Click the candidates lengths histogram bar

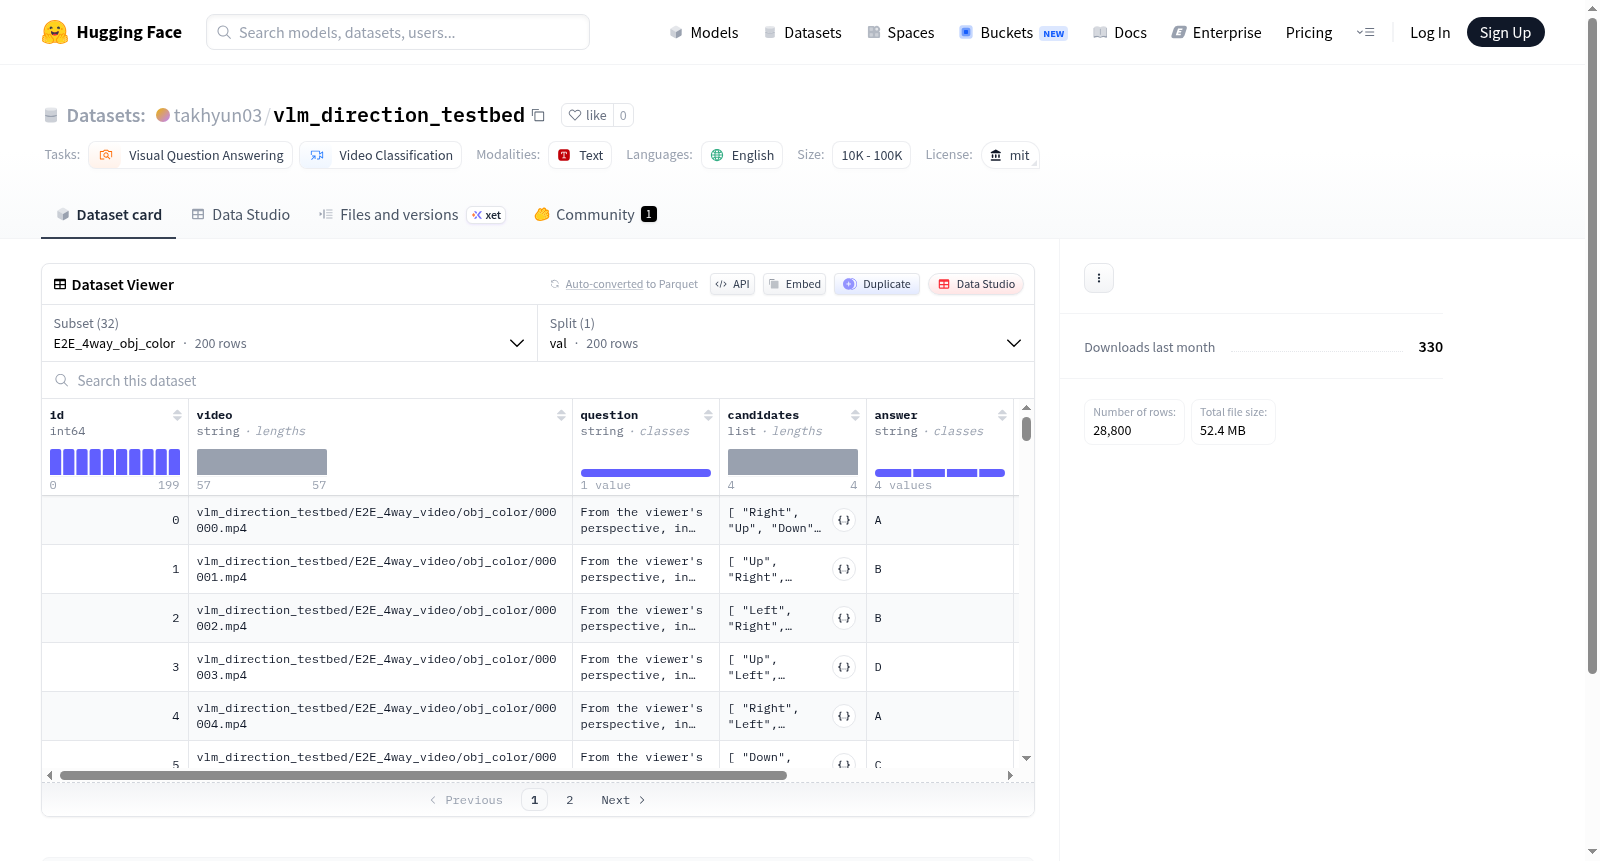tap(793, 462)
